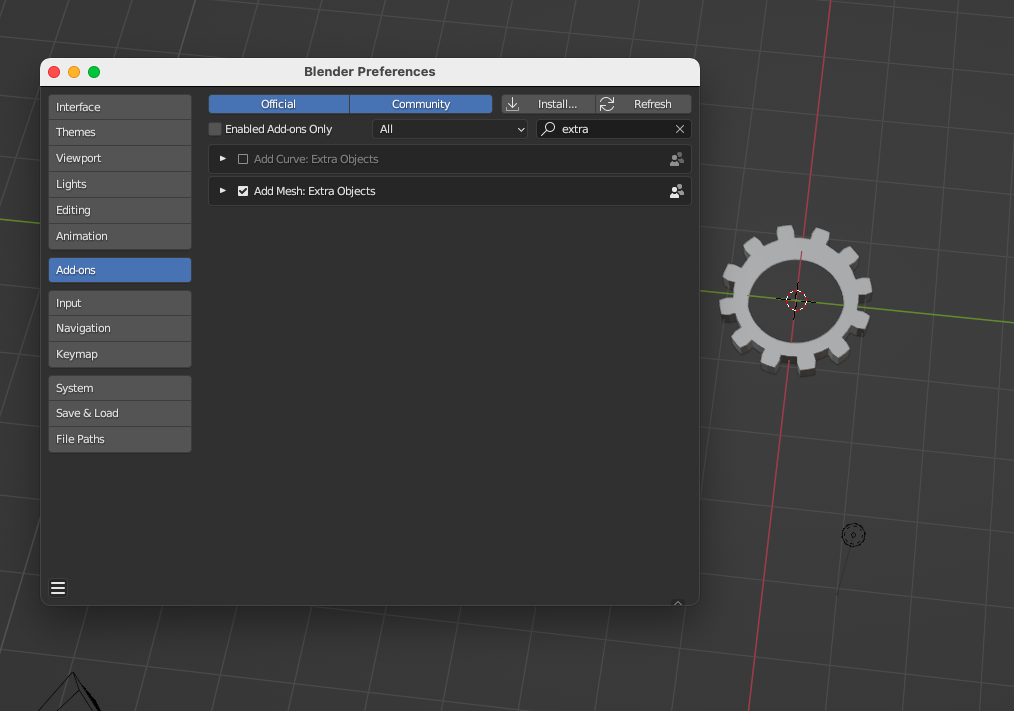
Task: Open the hamburger preferences menu
Action: [58, 587]
